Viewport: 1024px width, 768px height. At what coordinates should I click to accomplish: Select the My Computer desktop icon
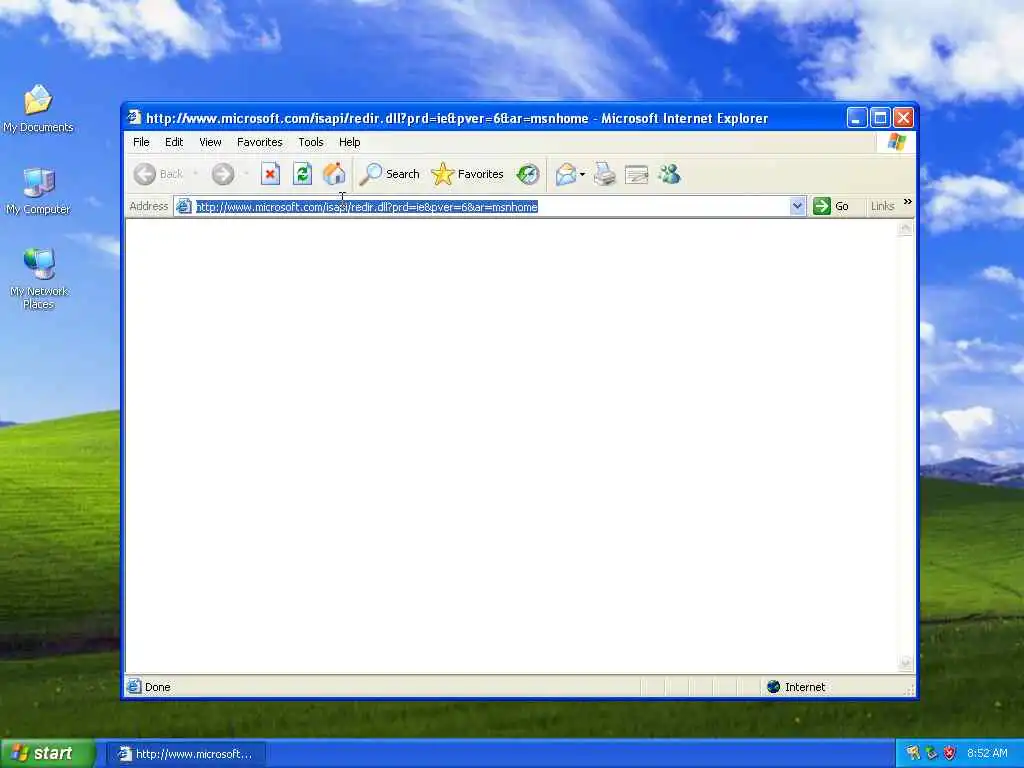tap(38, 191)
